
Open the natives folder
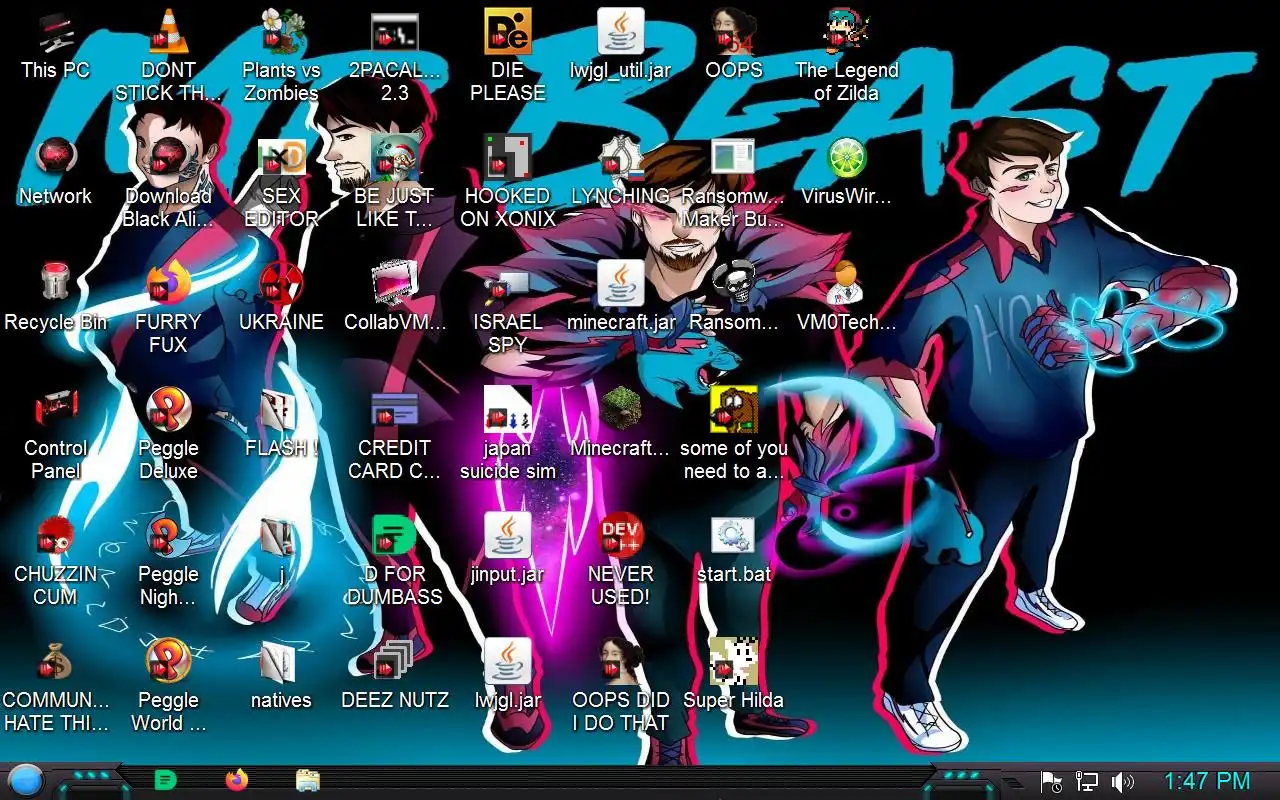[281, 663]
